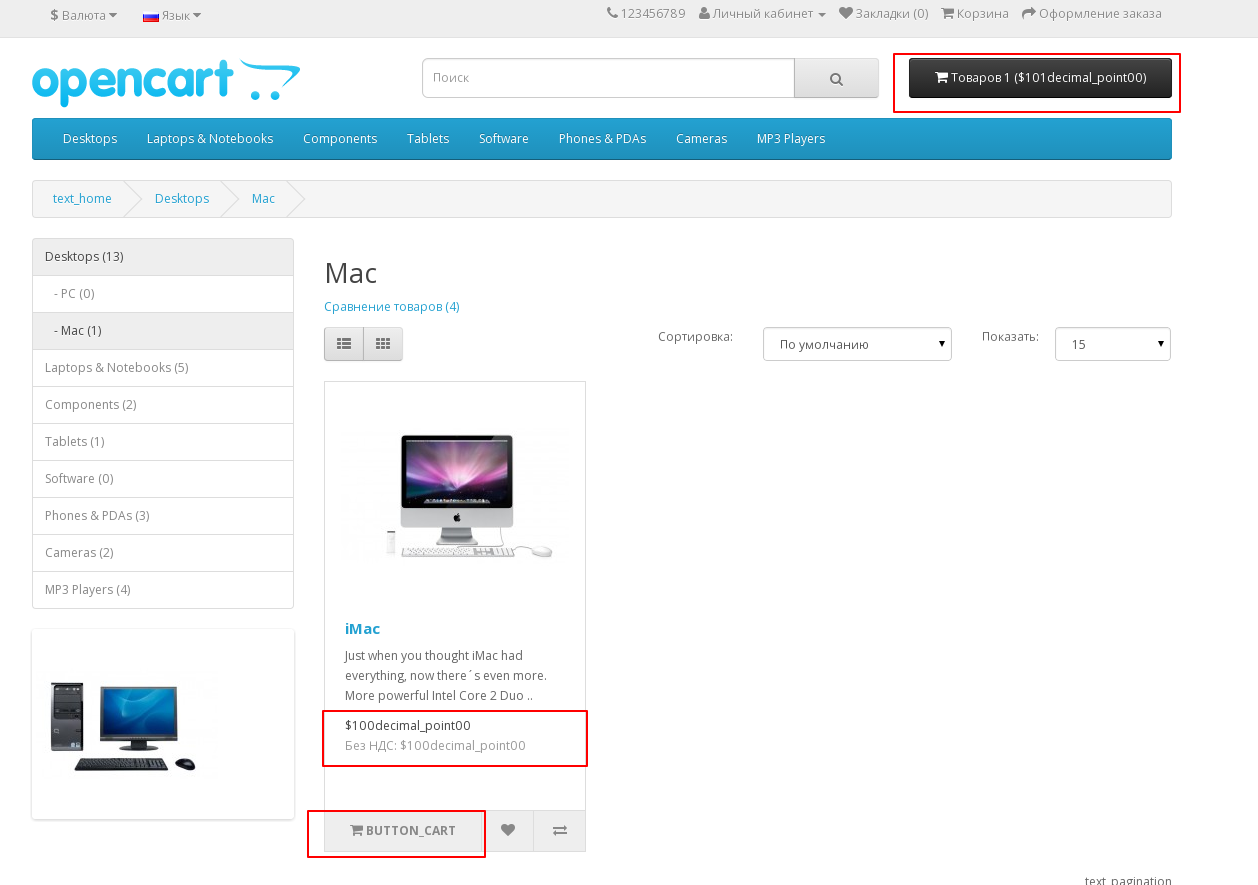Click the BUTTON_CART add to cart button
Viewport: 1258px width, 885px height.
click(x=404, y=830)
